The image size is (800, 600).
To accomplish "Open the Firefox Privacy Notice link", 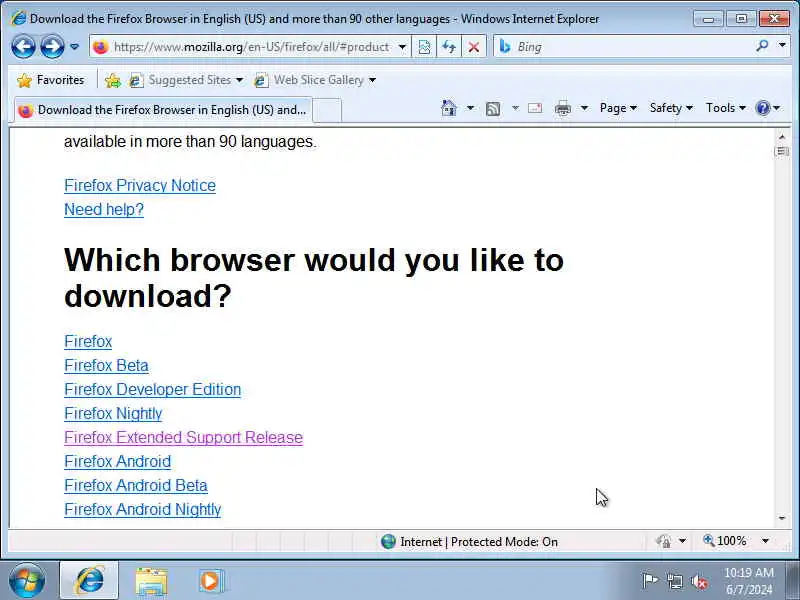I will click(140, 186).
